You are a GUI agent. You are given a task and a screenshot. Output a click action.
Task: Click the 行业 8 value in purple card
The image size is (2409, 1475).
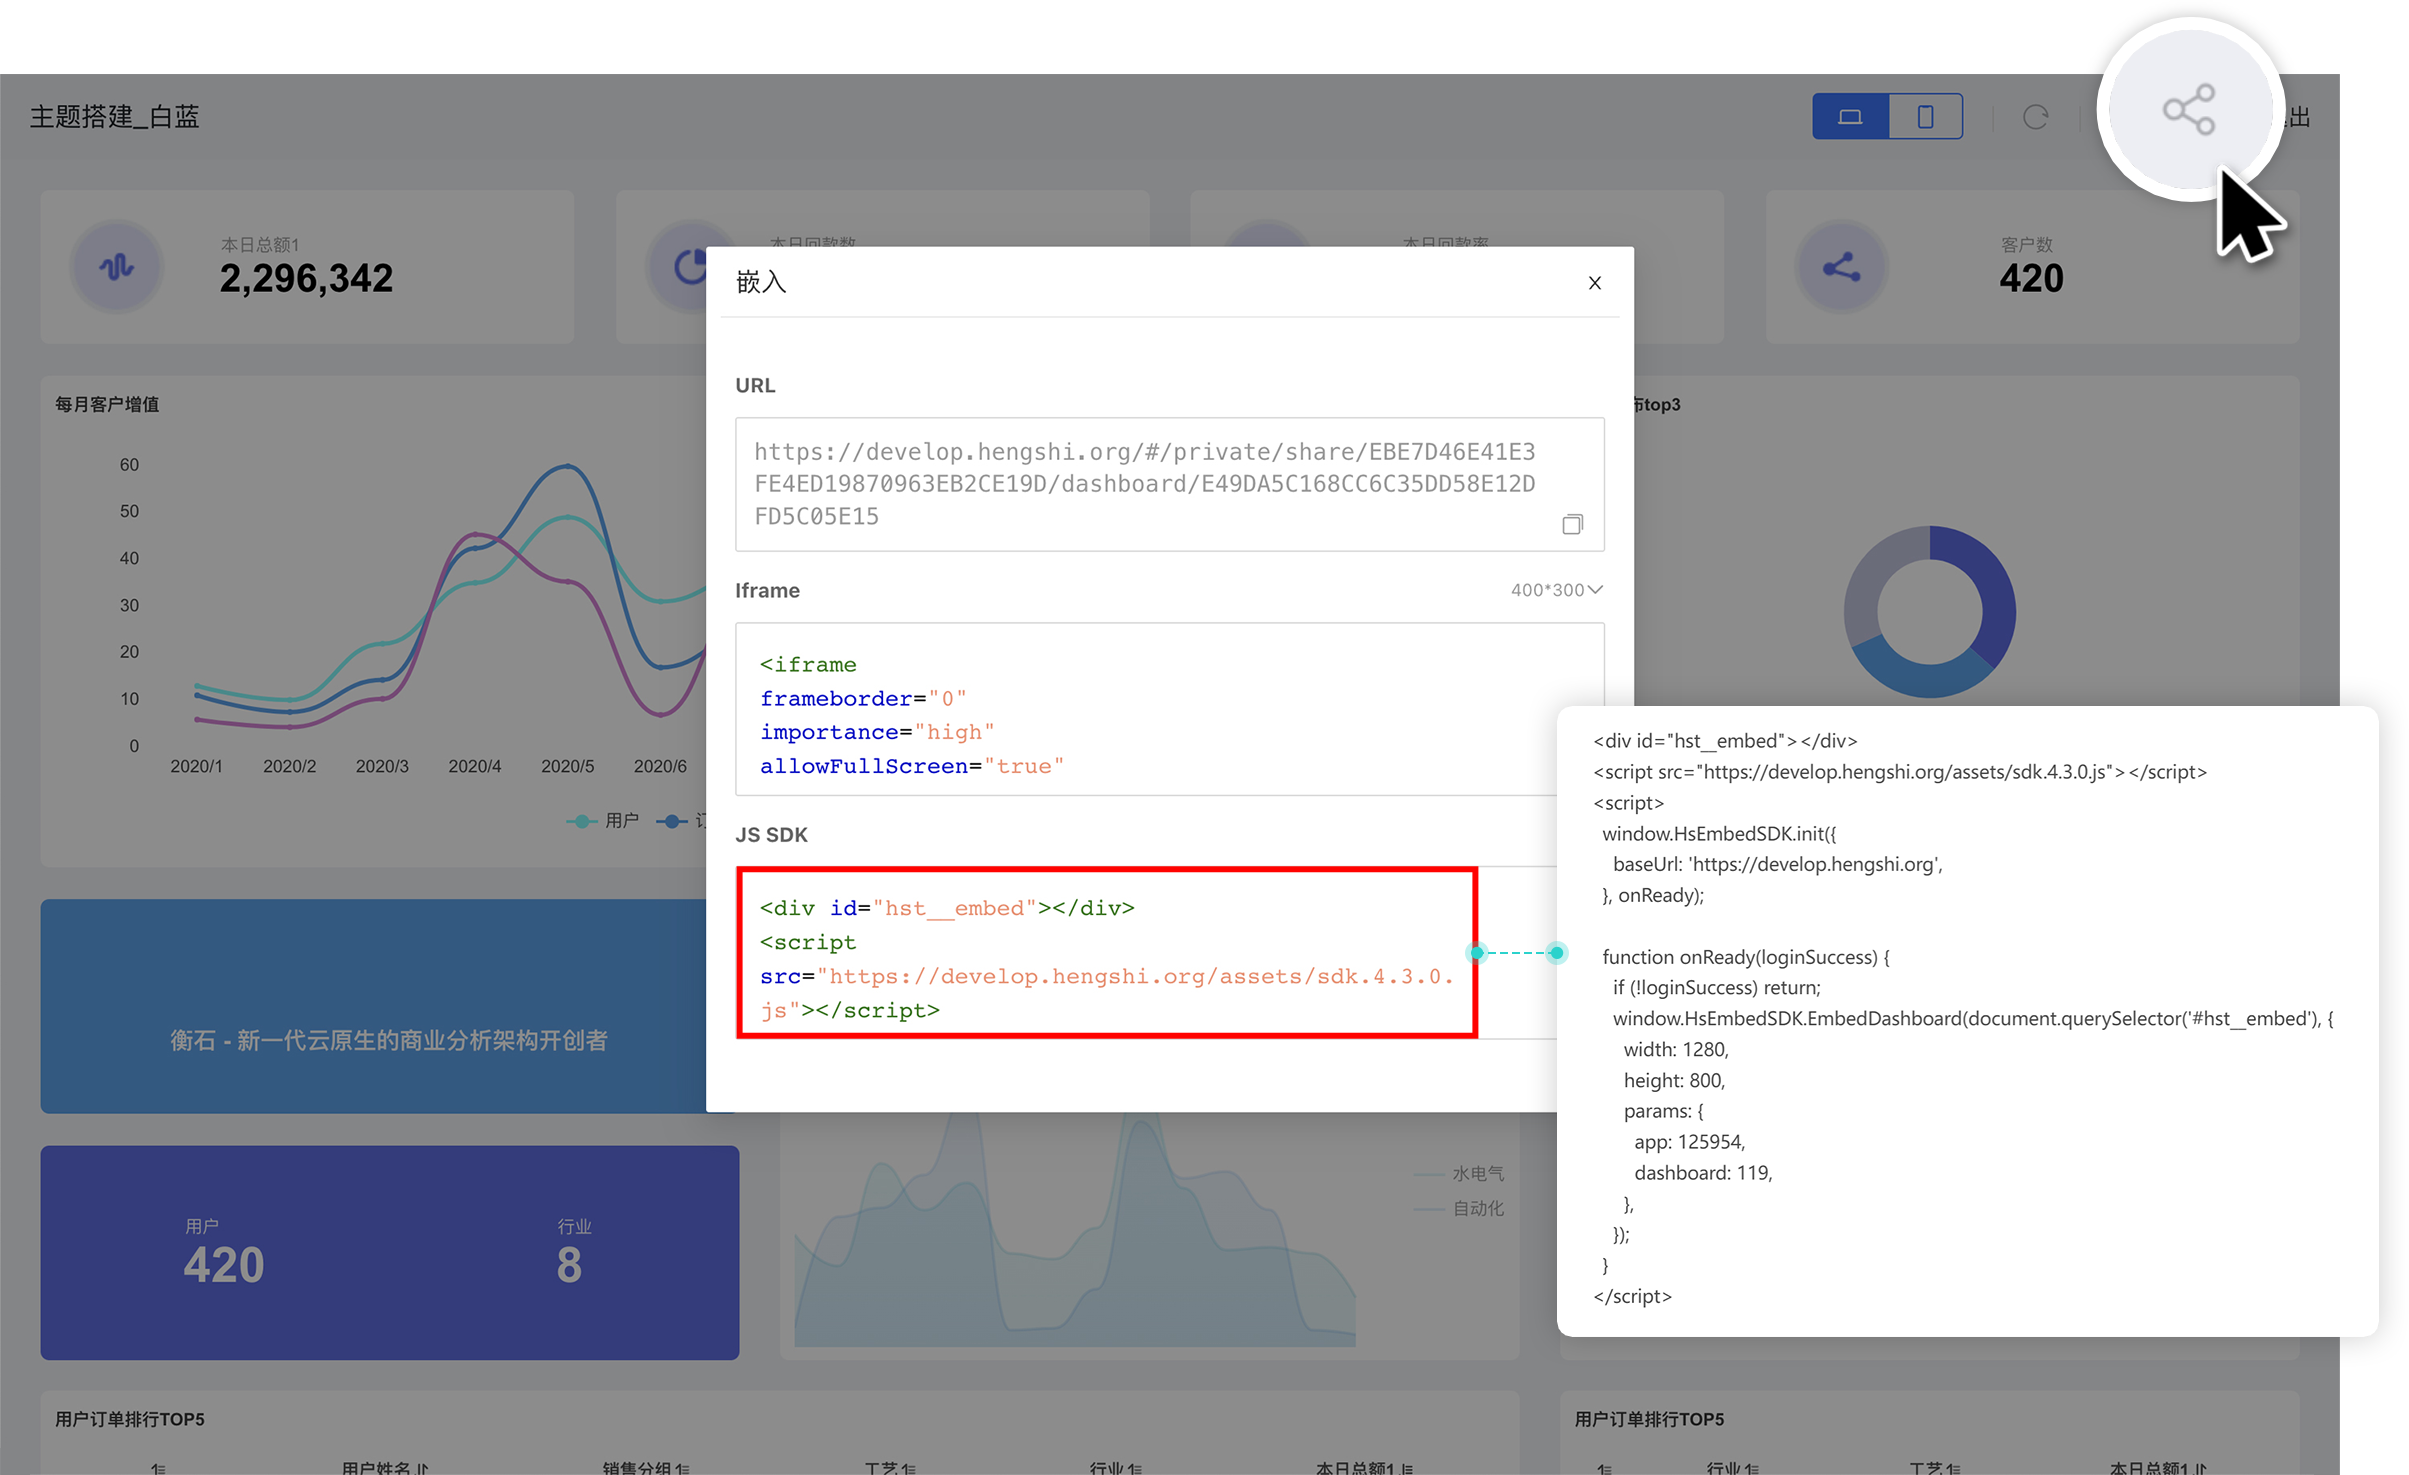click(569, 1265)
